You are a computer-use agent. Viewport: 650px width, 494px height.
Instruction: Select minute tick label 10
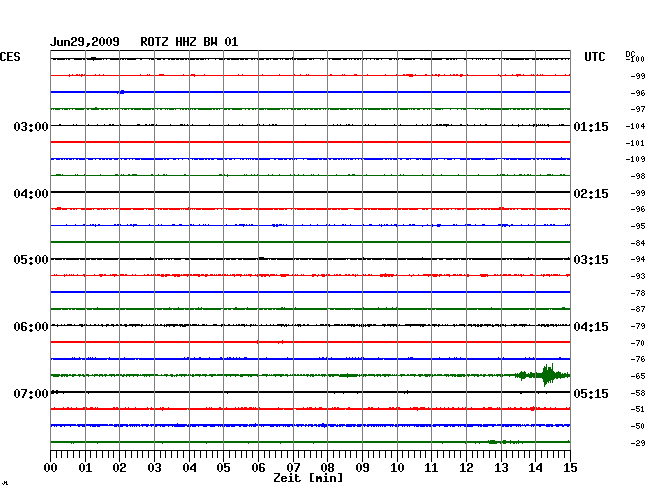[397, 468]
